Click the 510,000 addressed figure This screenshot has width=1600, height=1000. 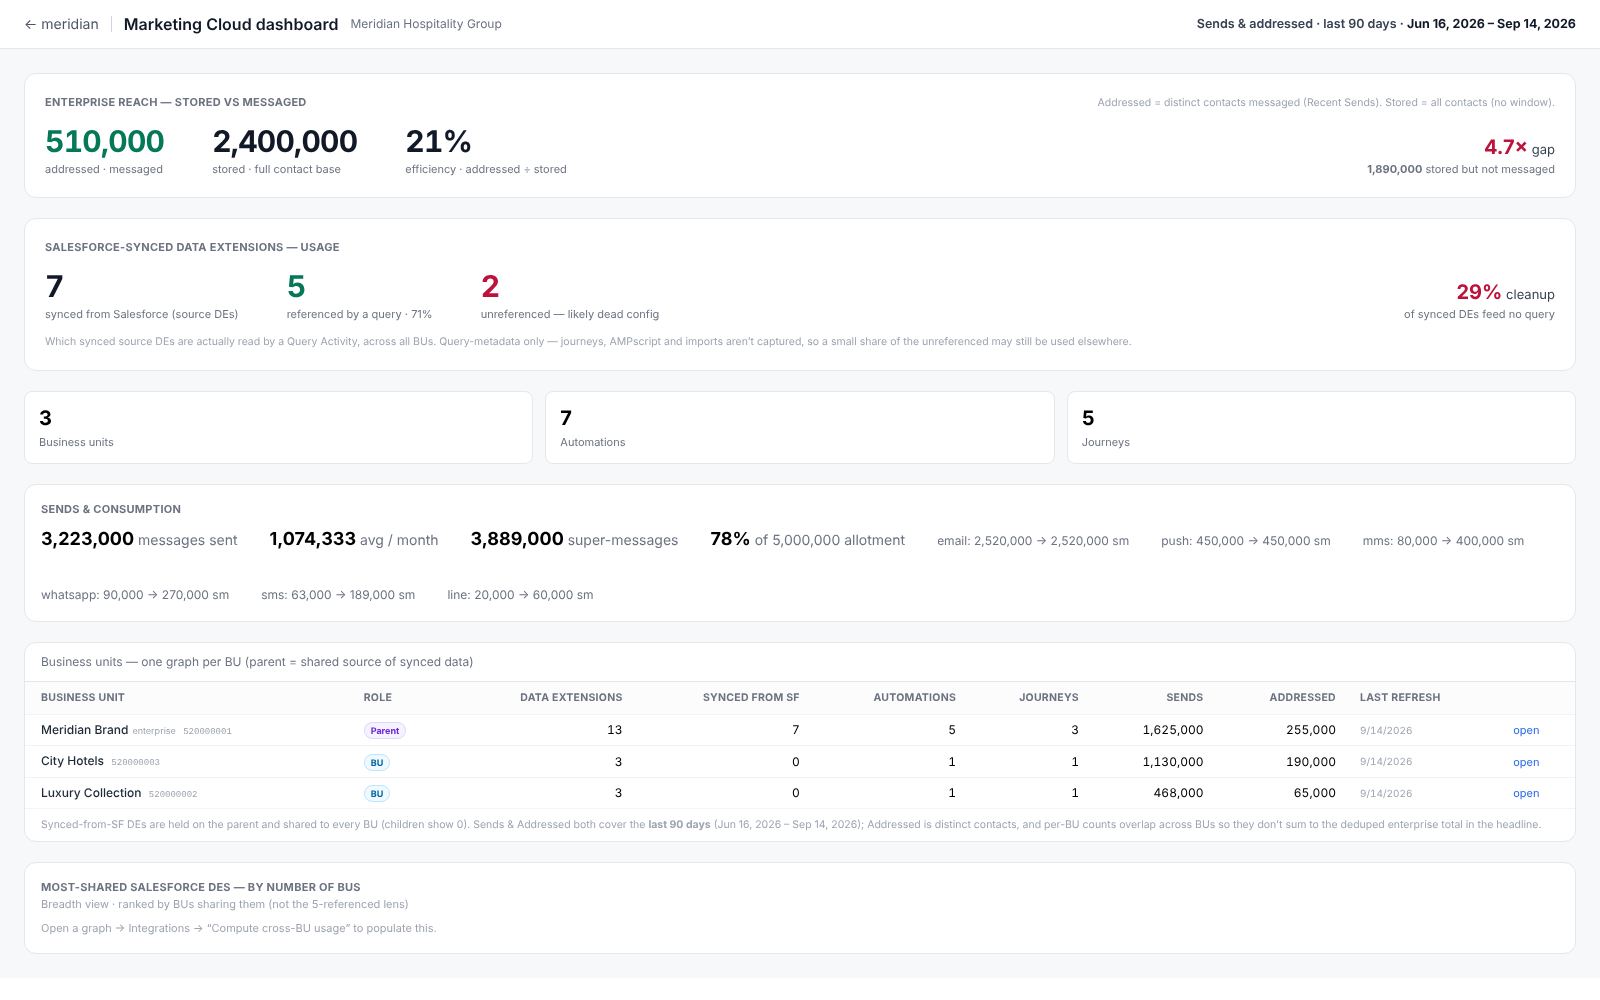click(105, 142)
